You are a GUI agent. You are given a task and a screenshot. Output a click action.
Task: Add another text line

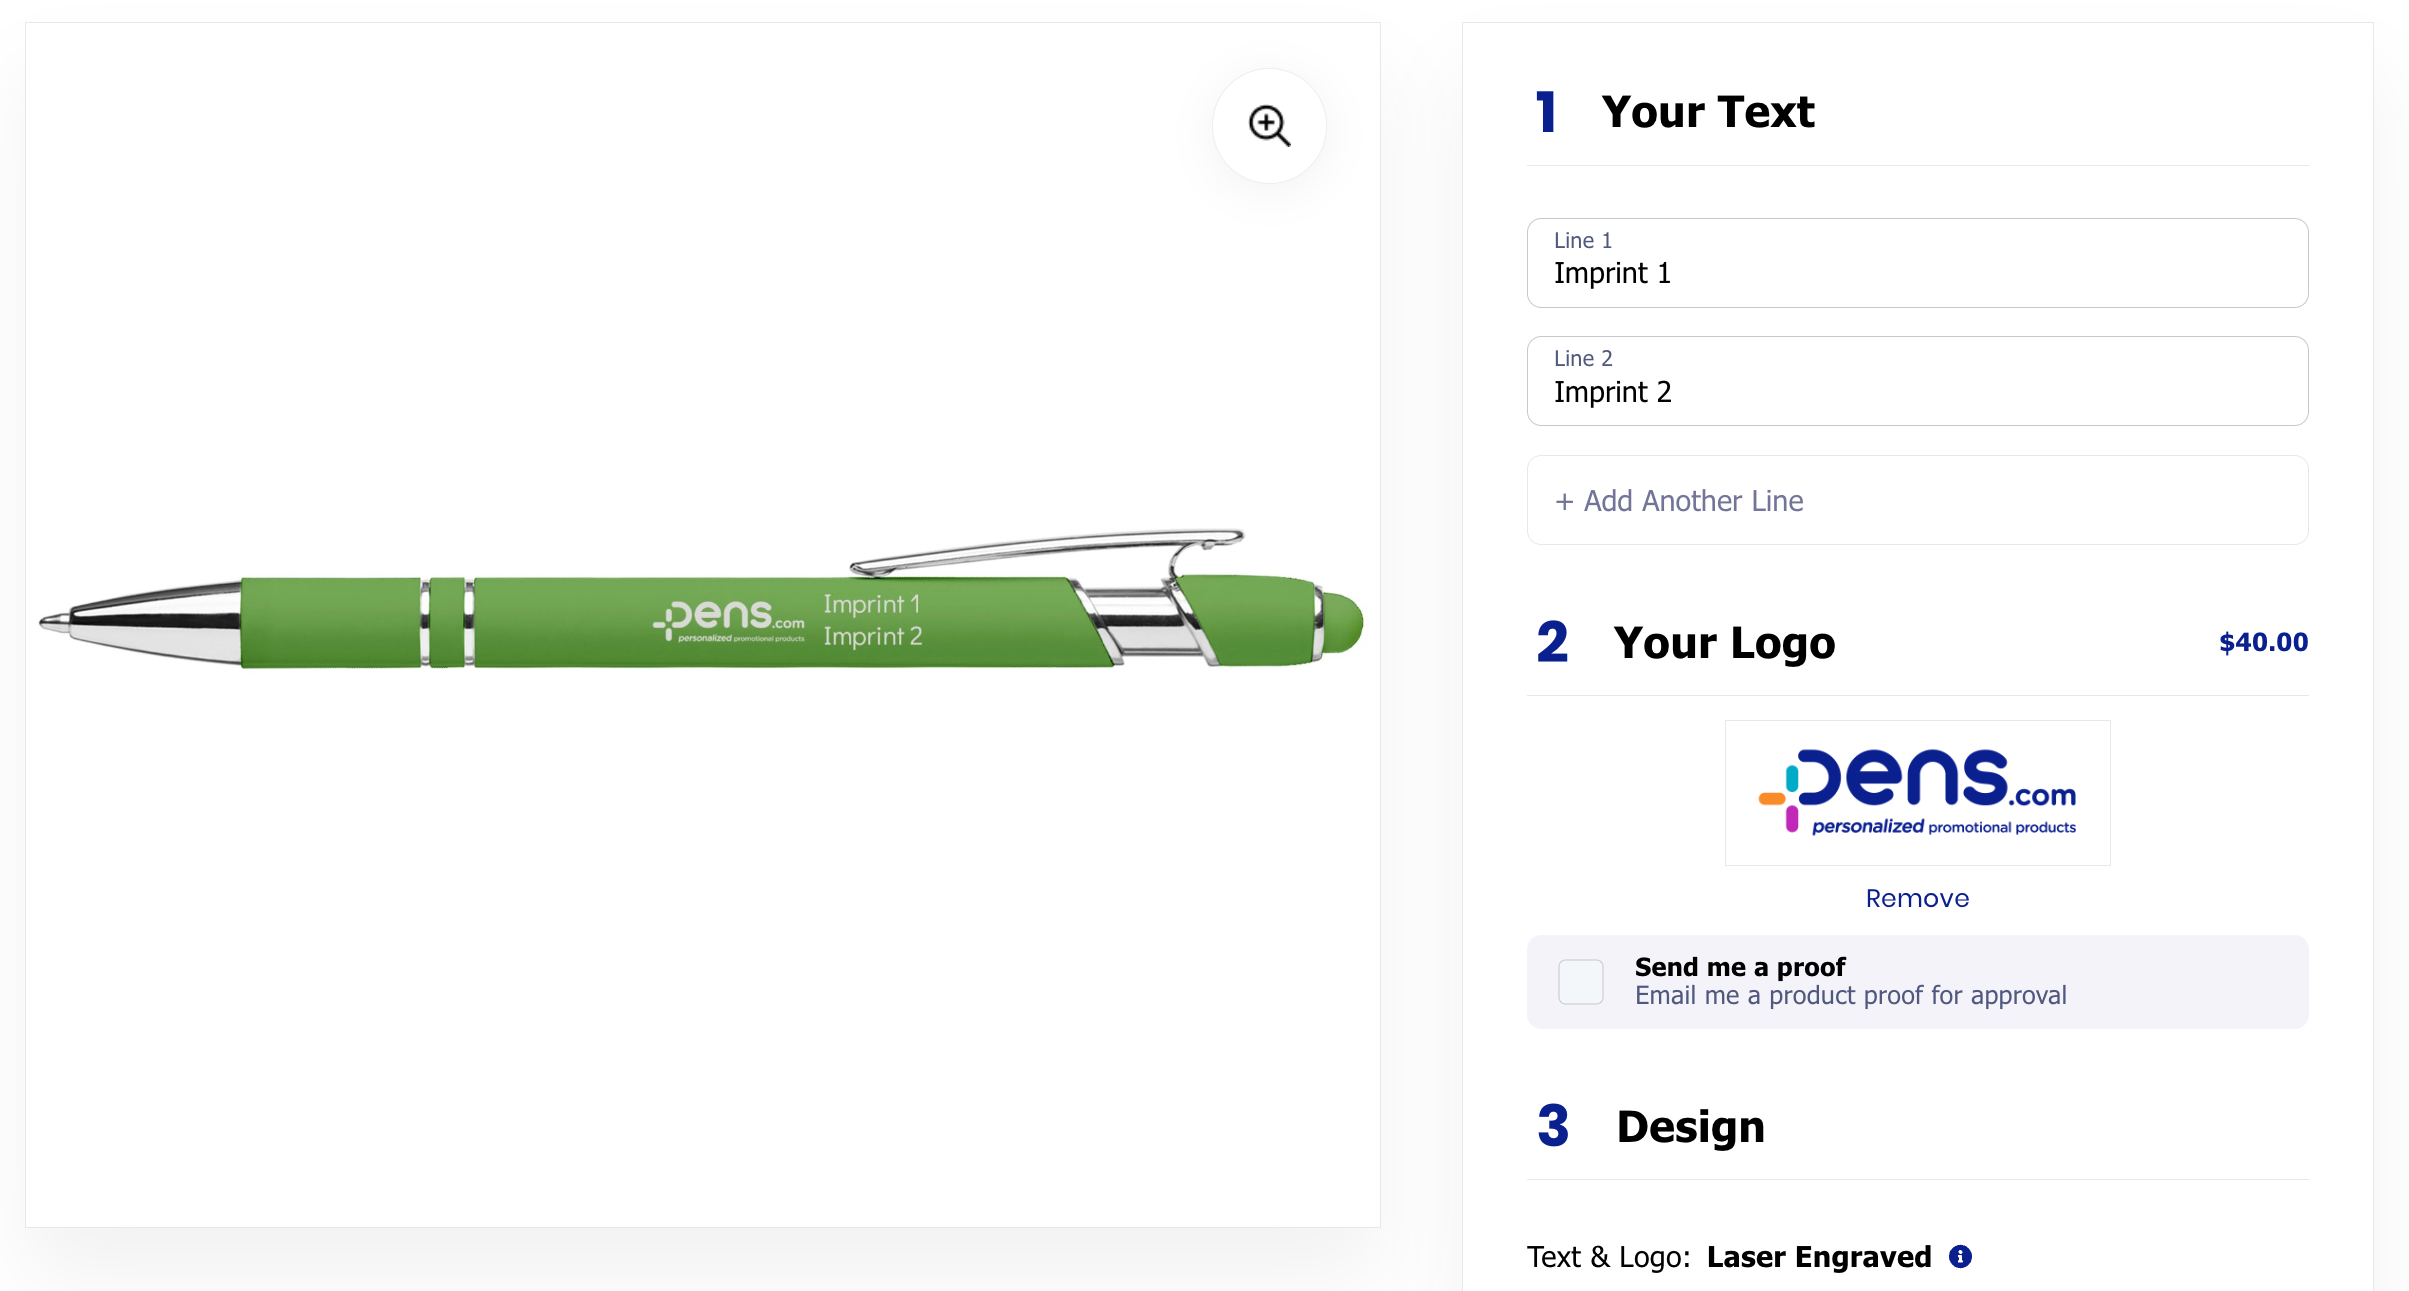[1917, 501]
